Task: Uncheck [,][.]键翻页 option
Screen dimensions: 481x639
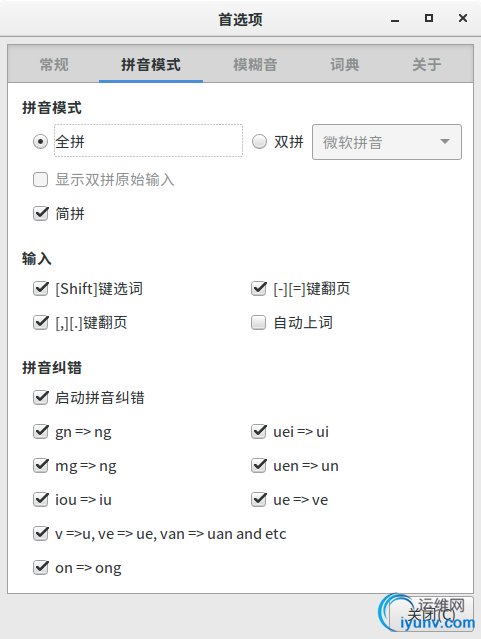Action: pos(40,322)
